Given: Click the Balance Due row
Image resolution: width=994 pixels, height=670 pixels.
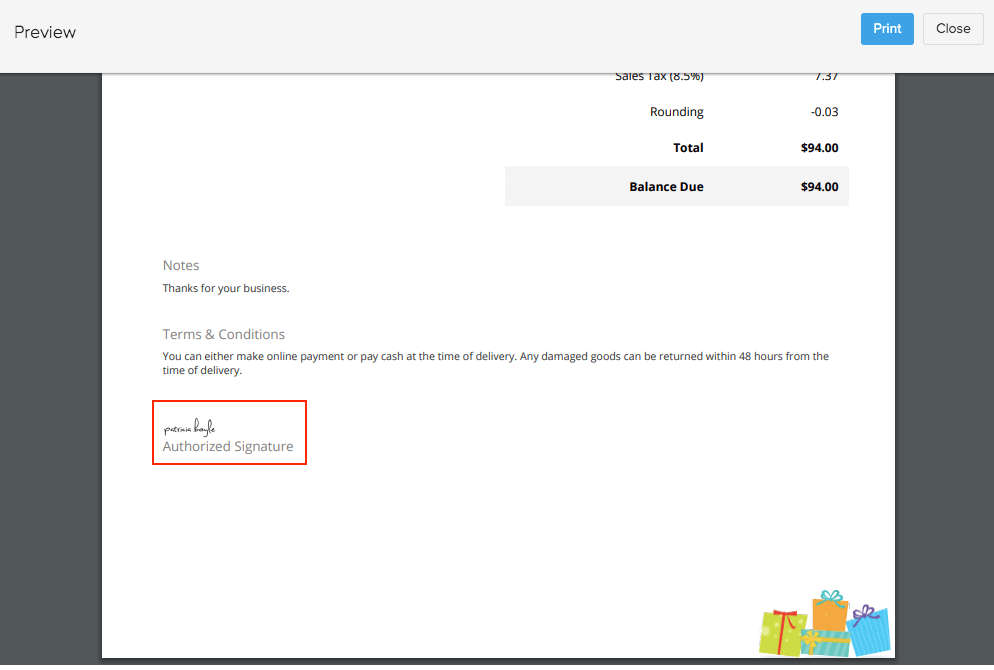Looking at the screenshot, I should [676, 186].
